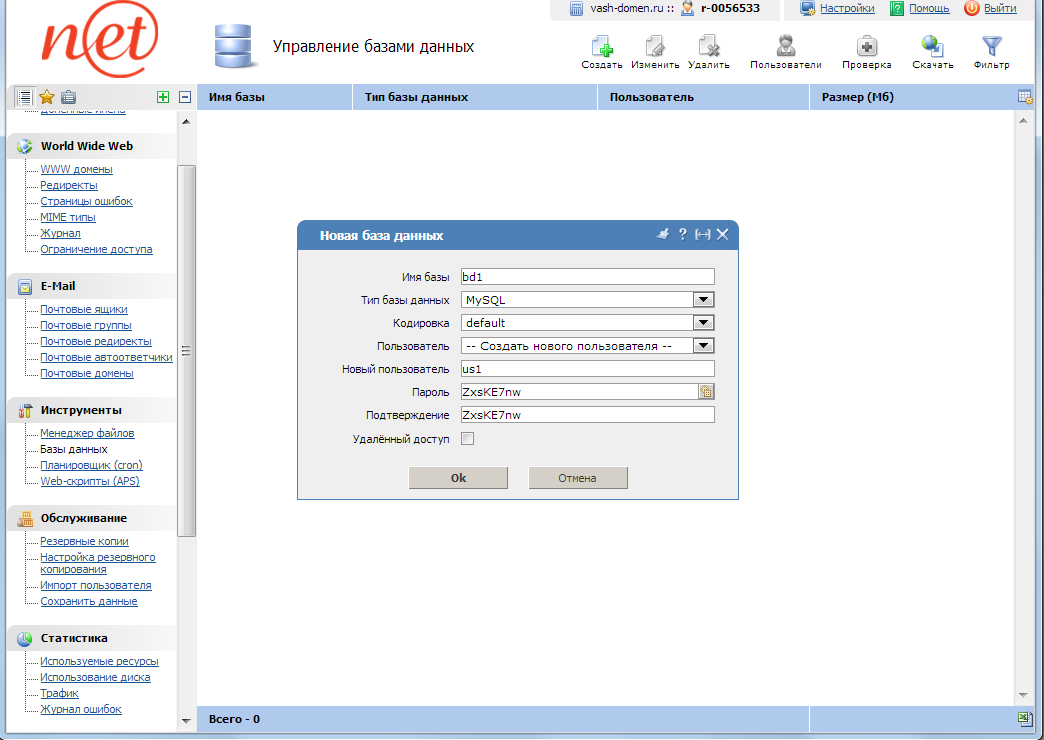Open the Тип базы данных dropdown
Image resolution: width=1044 pixels, height=740 pixels.
[x=704, y=300]
